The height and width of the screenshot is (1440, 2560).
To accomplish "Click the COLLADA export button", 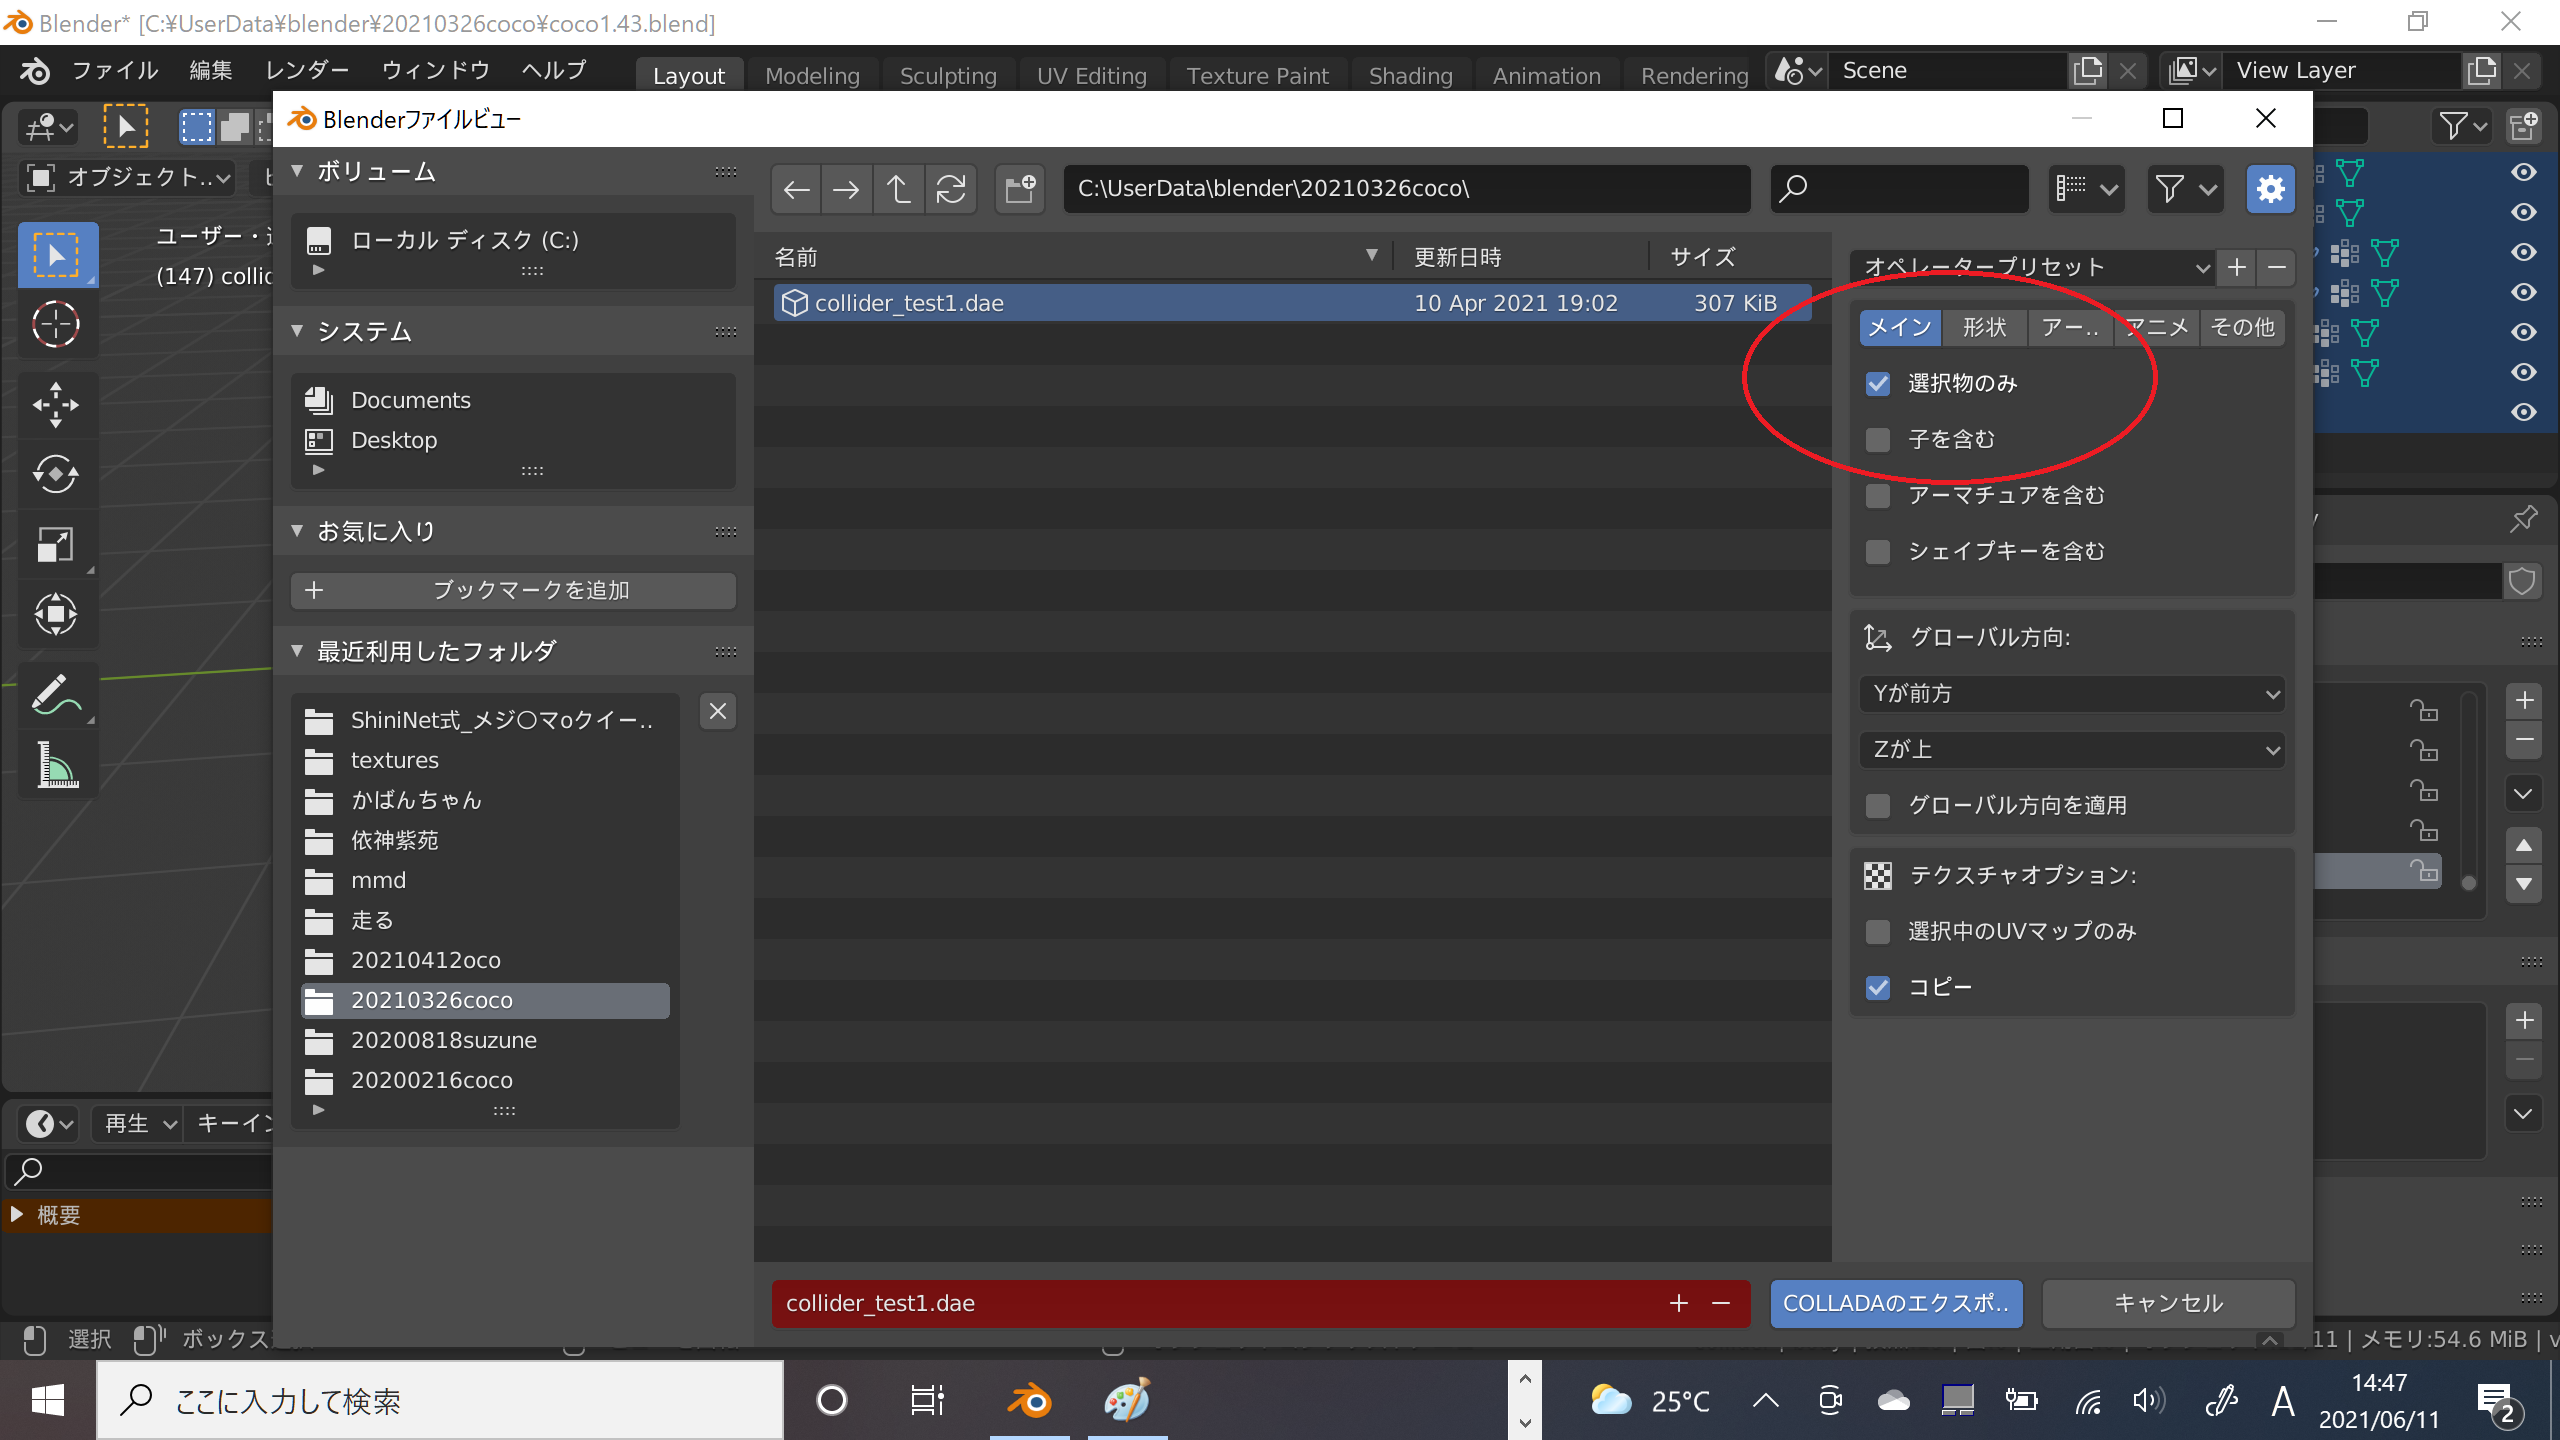I will click(1896, 1304).
